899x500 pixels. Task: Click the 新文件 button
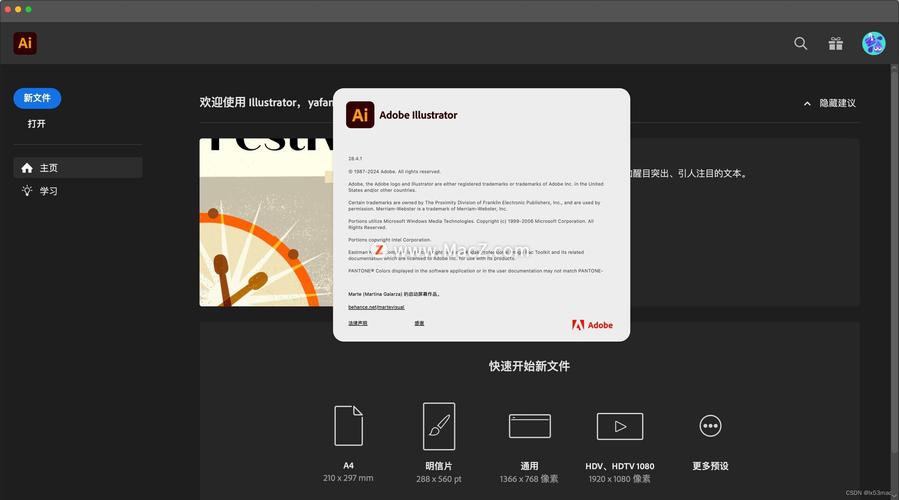coord(37,98)
